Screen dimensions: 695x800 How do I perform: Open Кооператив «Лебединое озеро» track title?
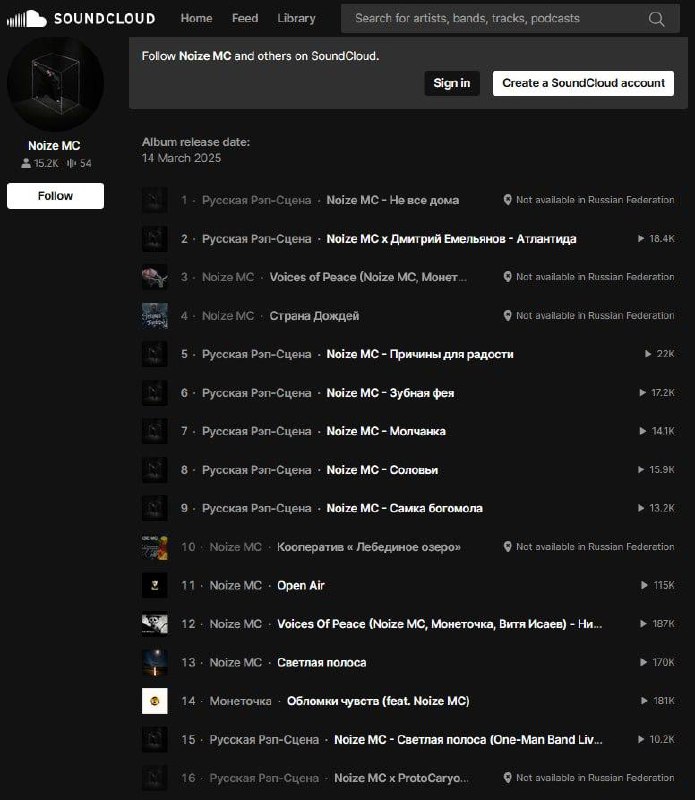click(368, 547)
